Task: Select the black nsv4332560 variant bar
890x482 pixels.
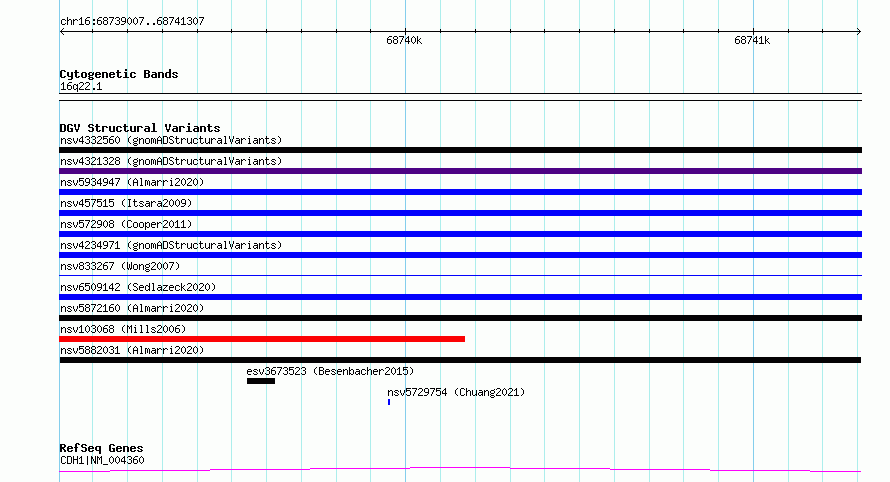Action: coord(460,150)
